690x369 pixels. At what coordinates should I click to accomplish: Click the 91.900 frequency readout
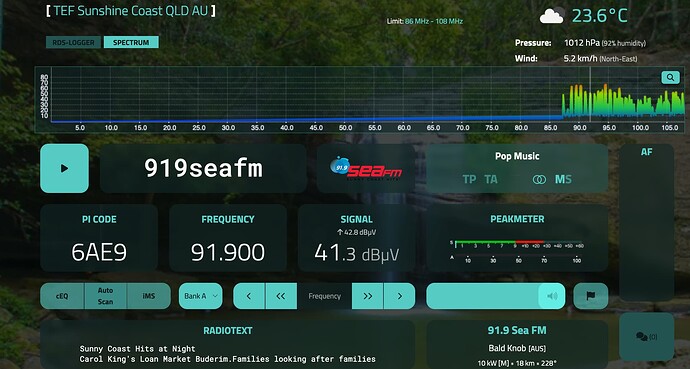tap(228, 252)
